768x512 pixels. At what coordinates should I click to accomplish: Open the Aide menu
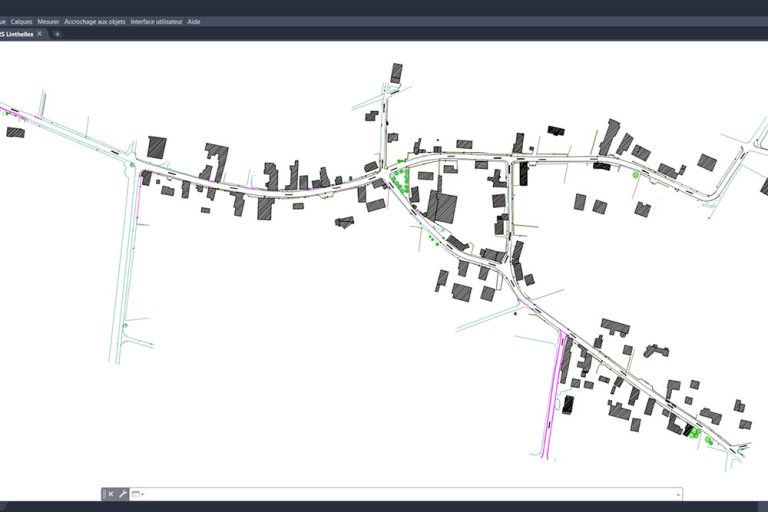click(x=194, y=21)
